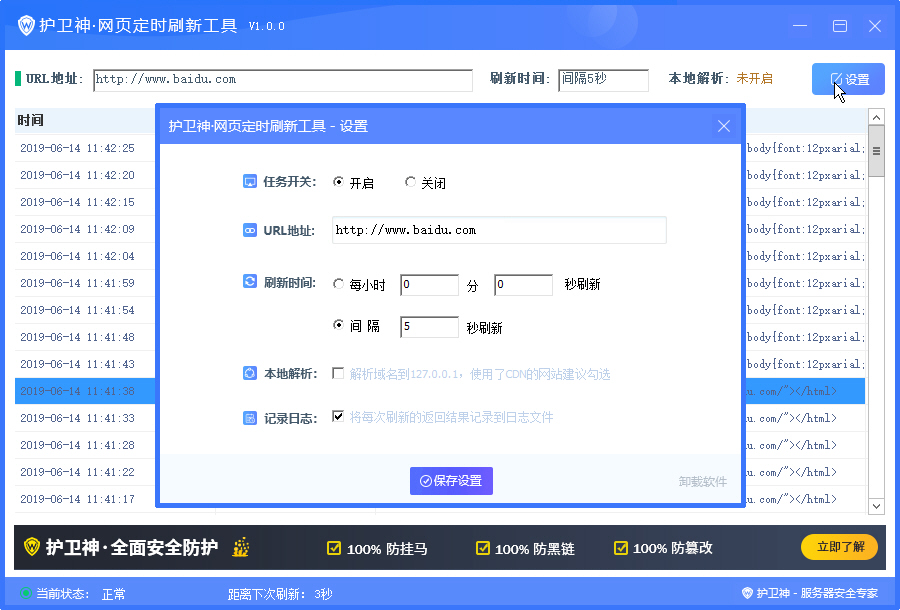Click the 护卫神·全面安全防护 banner title
Viewport: 900px width, 610px height.
pos(132,547)
